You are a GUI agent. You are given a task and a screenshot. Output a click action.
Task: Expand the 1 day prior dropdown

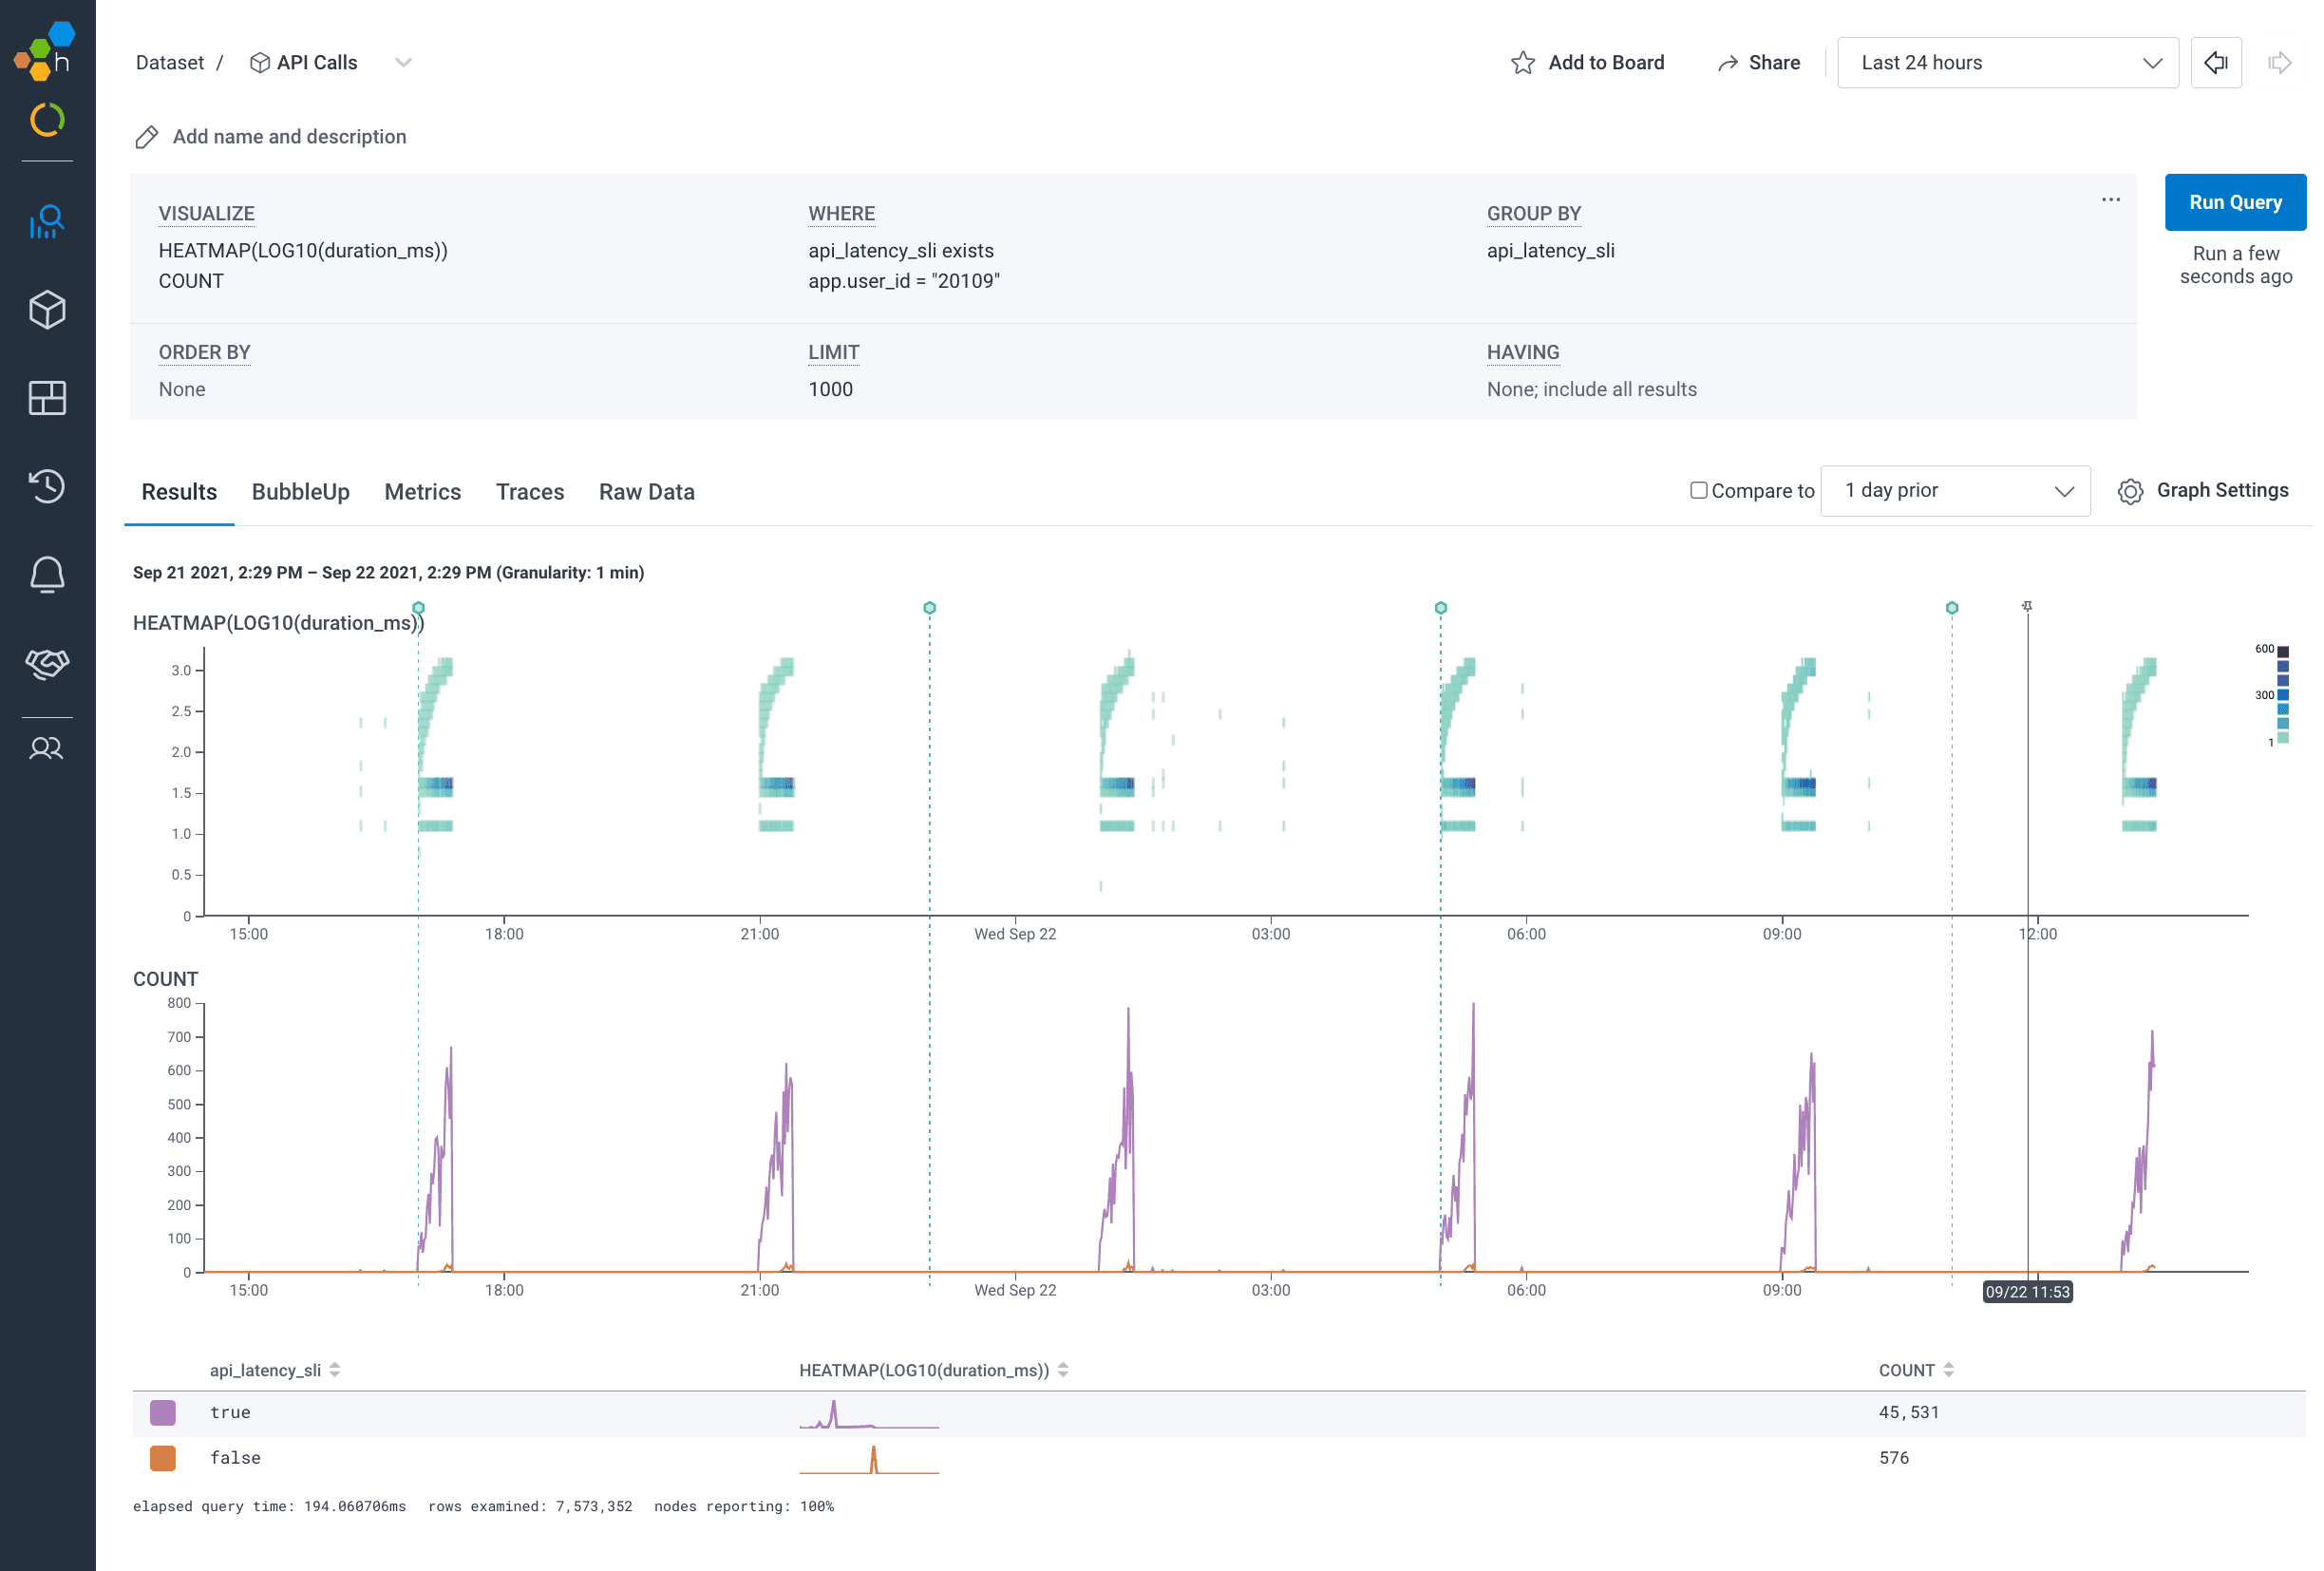click(1954, 491)
